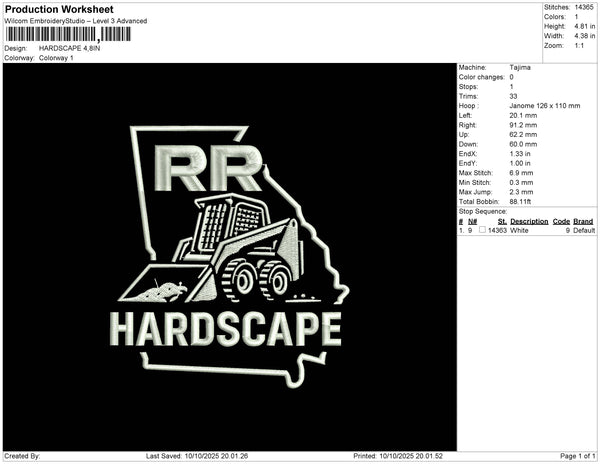Click the 'Description' column header
600x464 pixels.
click(x=529, y=221)
